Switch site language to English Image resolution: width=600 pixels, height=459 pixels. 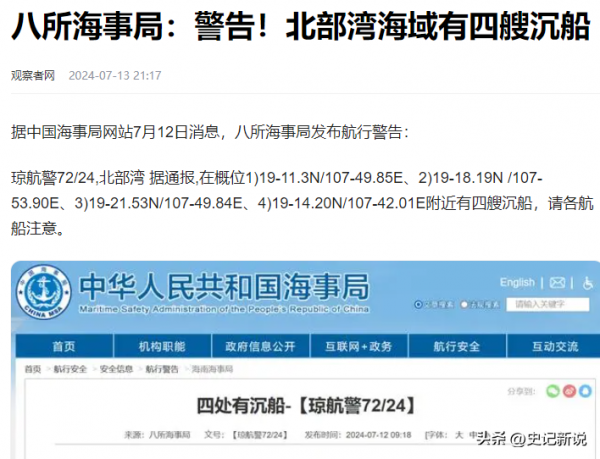click(x=517, y=282)
